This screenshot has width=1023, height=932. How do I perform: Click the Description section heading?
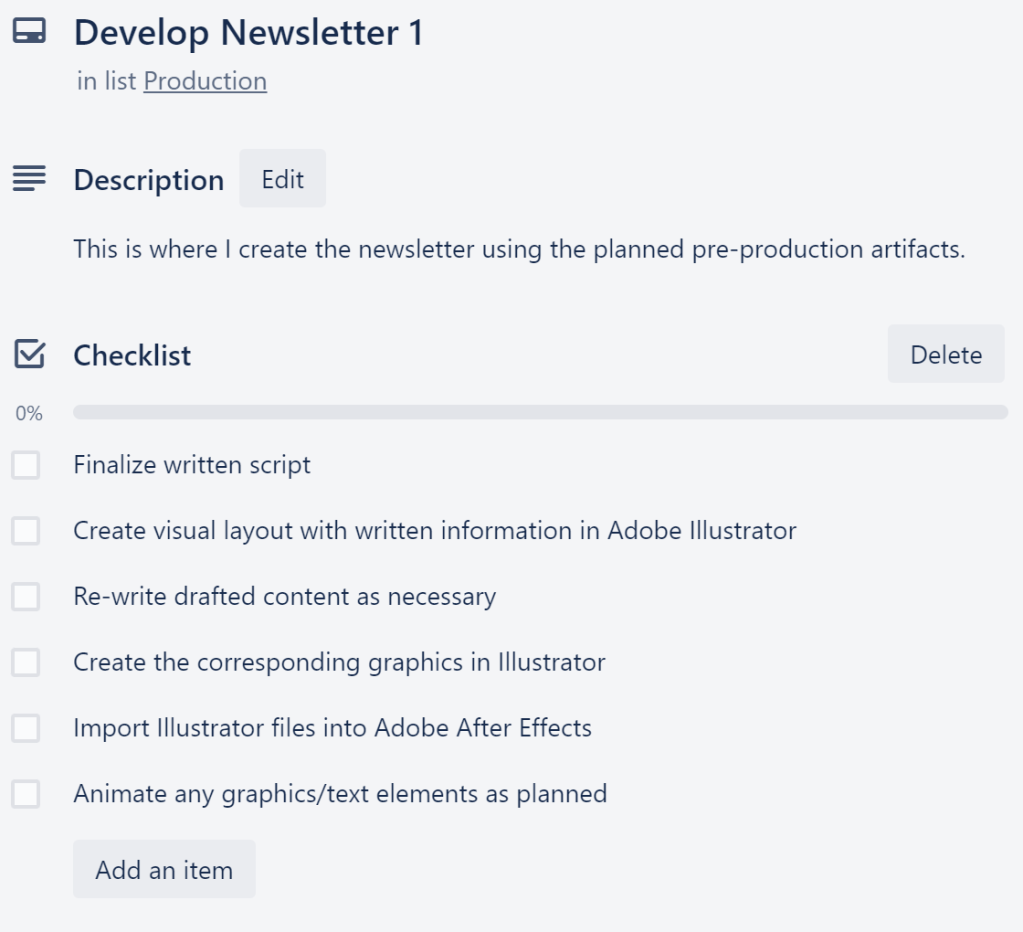(149, 180)
